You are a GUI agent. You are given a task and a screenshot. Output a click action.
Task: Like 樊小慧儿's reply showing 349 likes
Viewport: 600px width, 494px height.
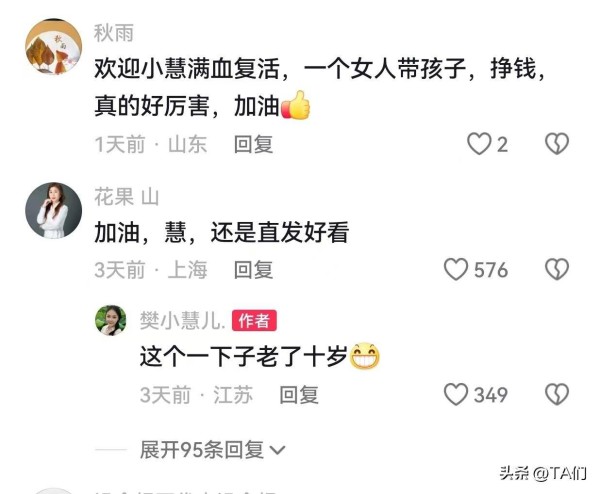click(456, 394)
